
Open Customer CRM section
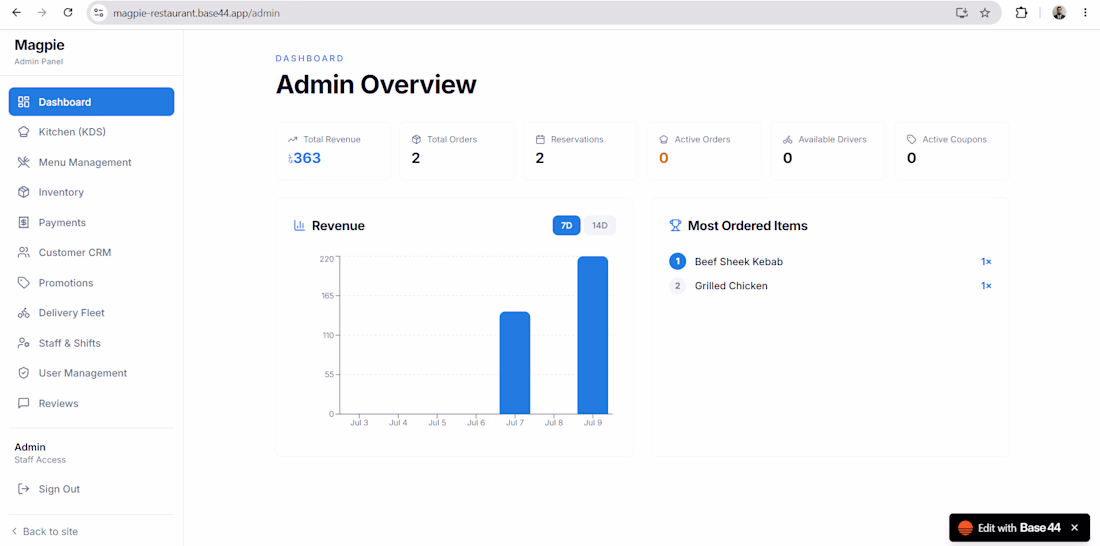click(91, 253)
